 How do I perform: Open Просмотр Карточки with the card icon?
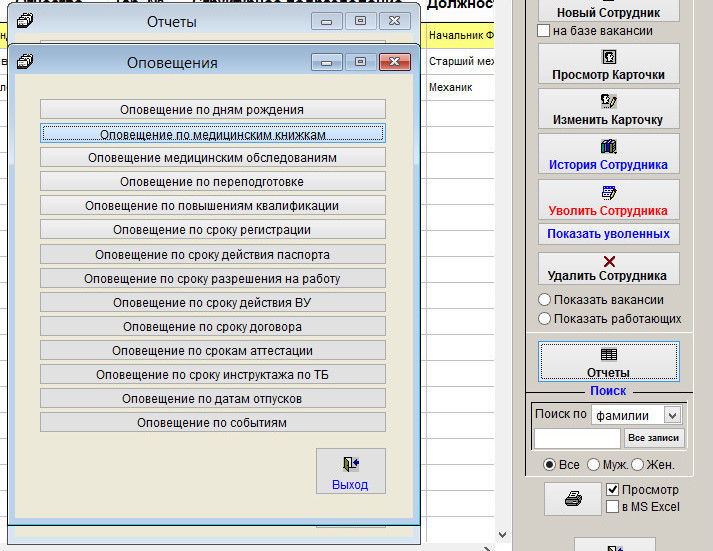coord(608,57)
